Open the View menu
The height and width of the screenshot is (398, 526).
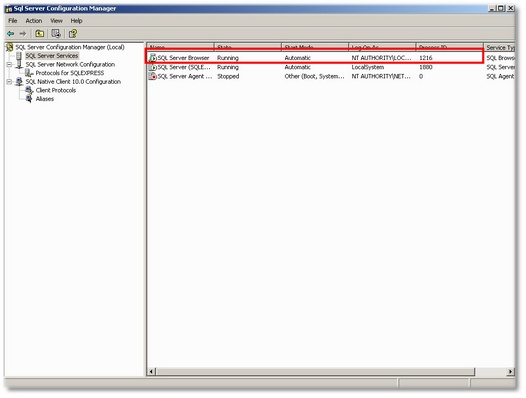pyautogui.click(x=56, y=21)
